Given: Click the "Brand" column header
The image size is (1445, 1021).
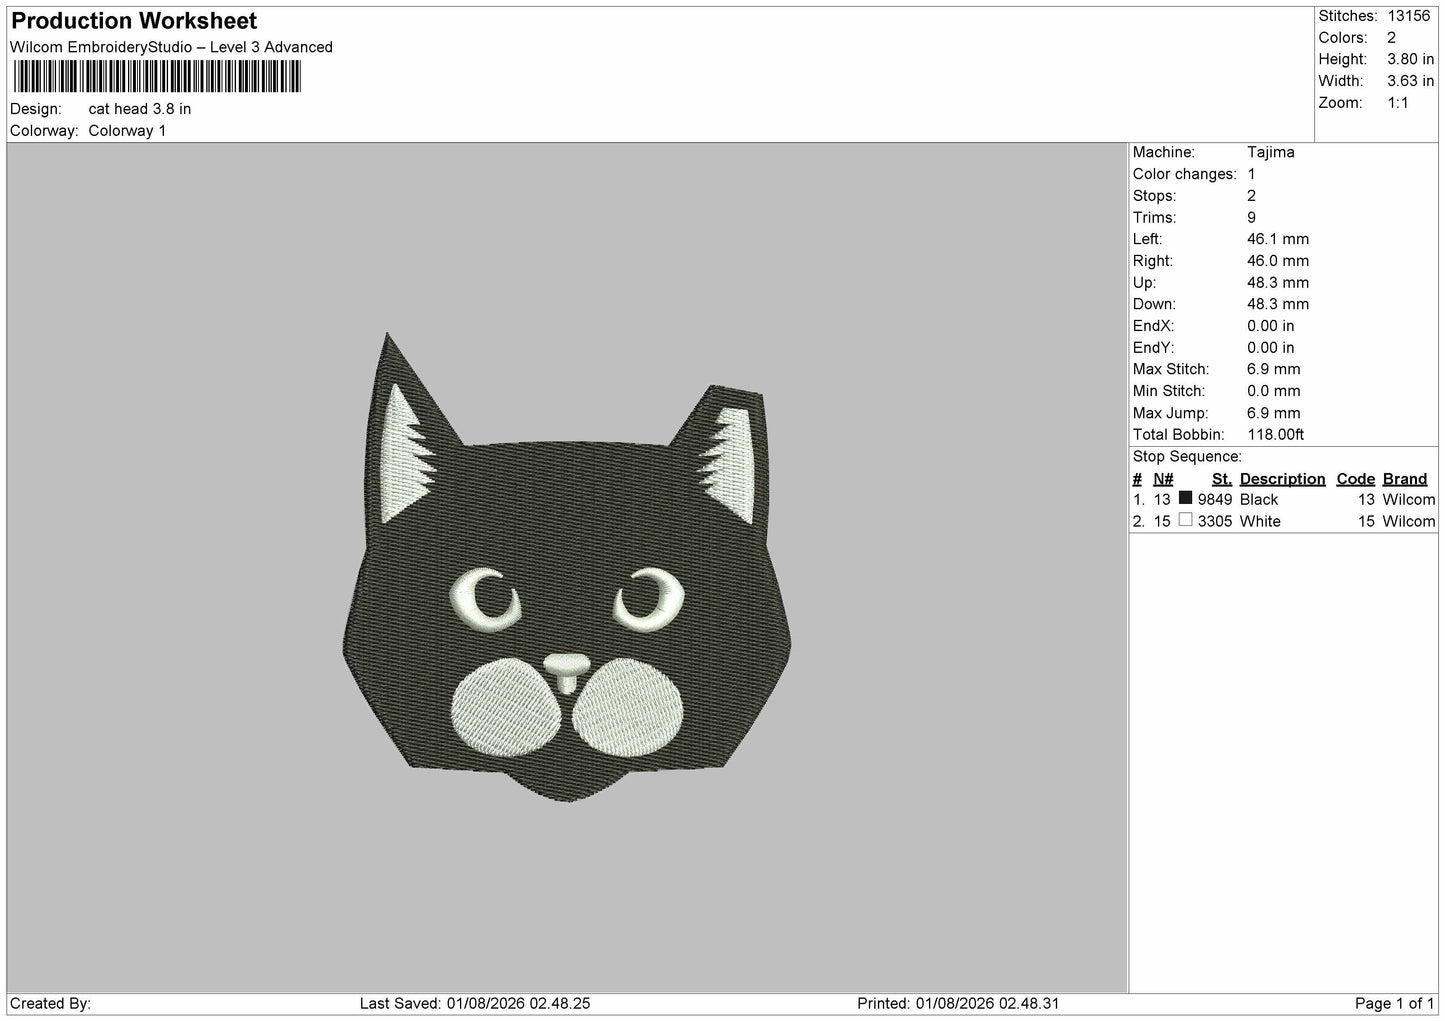Looking at the screenshot, I should click(1405, 479).
